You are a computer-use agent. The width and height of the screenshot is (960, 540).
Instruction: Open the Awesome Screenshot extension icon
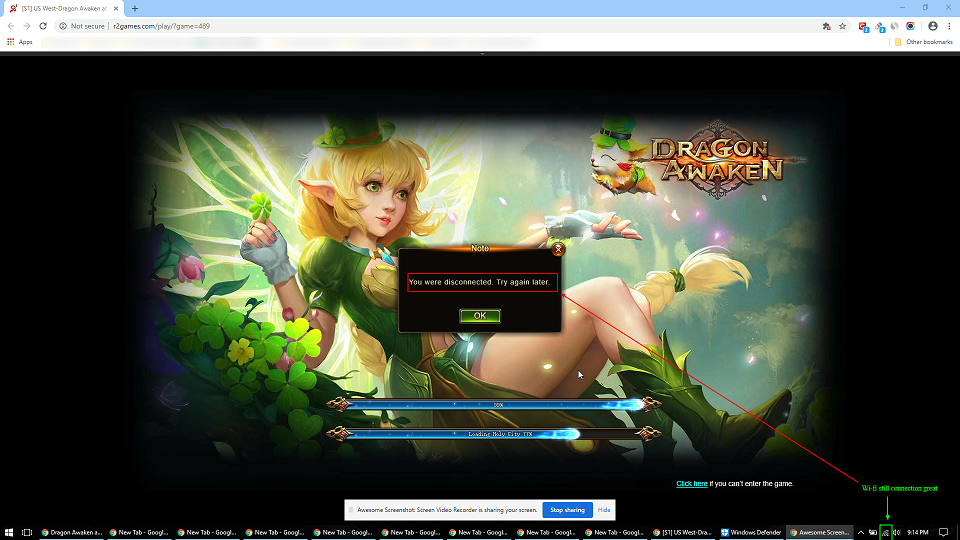click(x=910, y=26)
